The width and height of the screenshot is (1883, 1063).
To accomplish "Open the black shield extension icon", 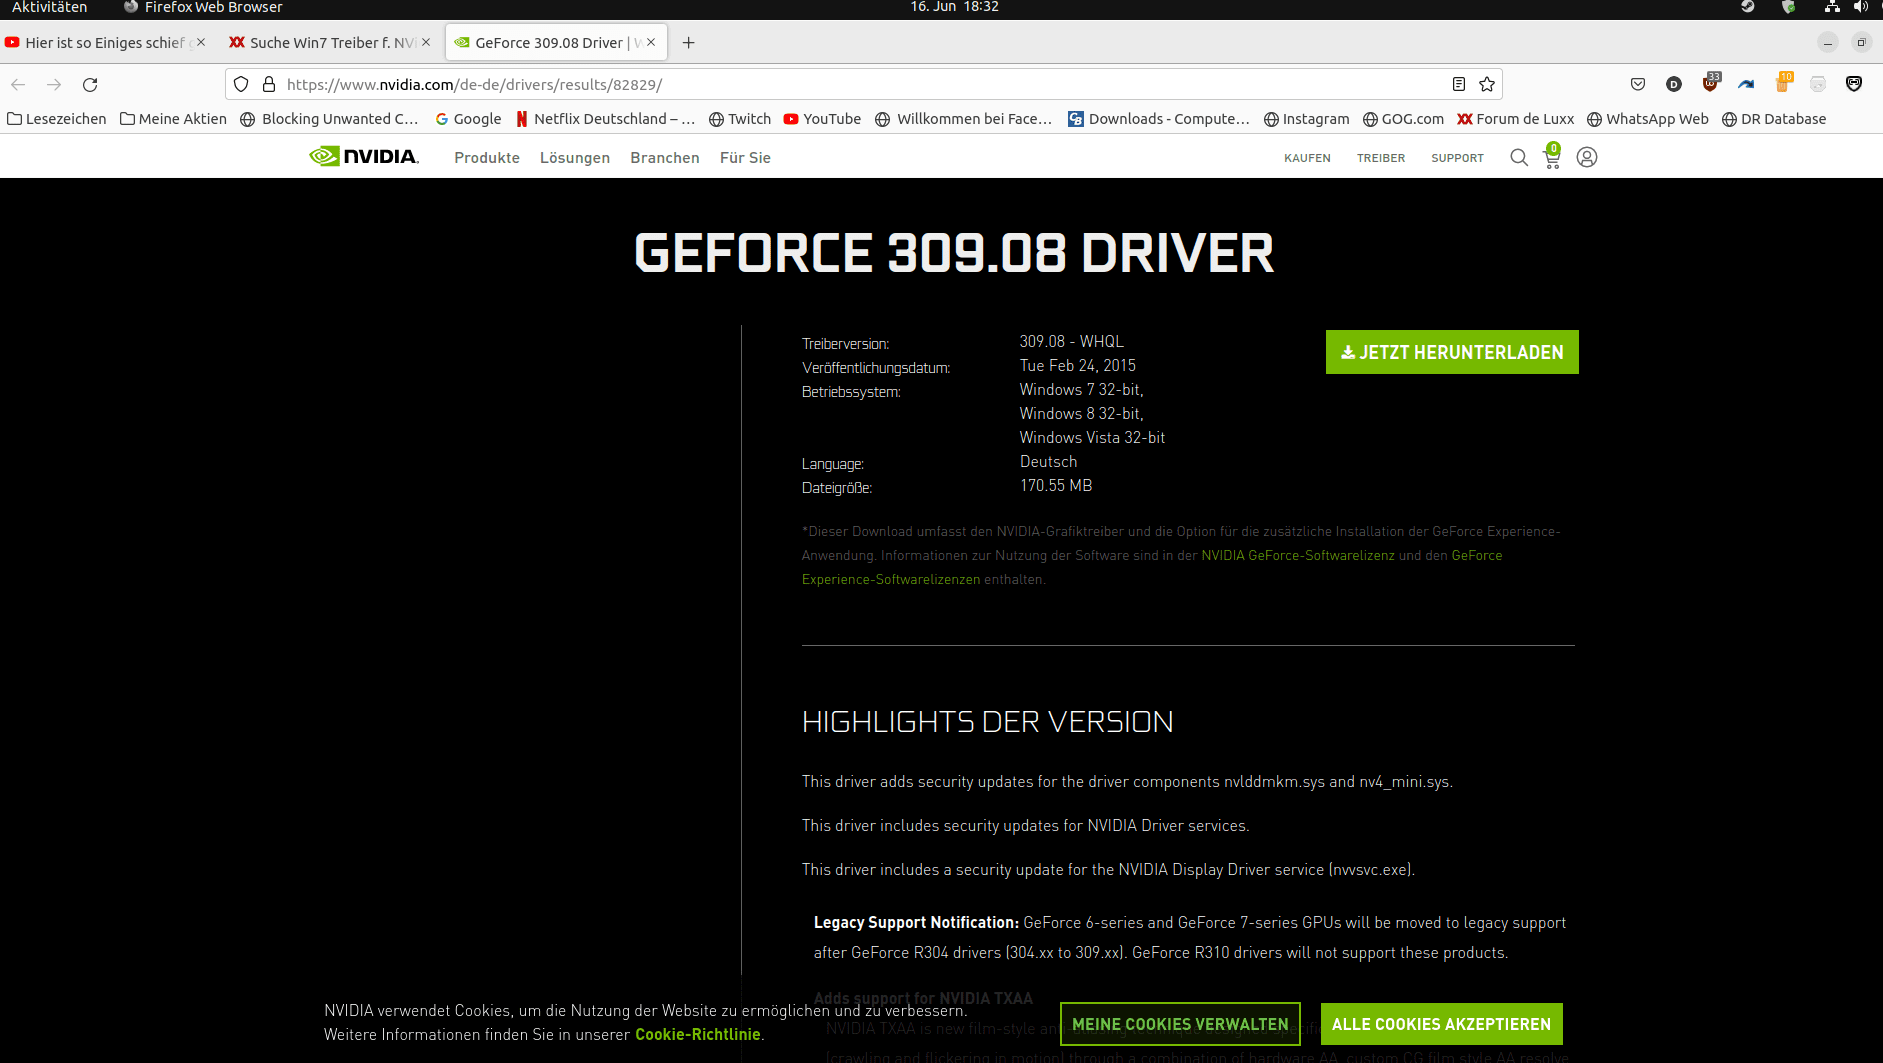I will pyautogui.click(x=1854, y=85).
